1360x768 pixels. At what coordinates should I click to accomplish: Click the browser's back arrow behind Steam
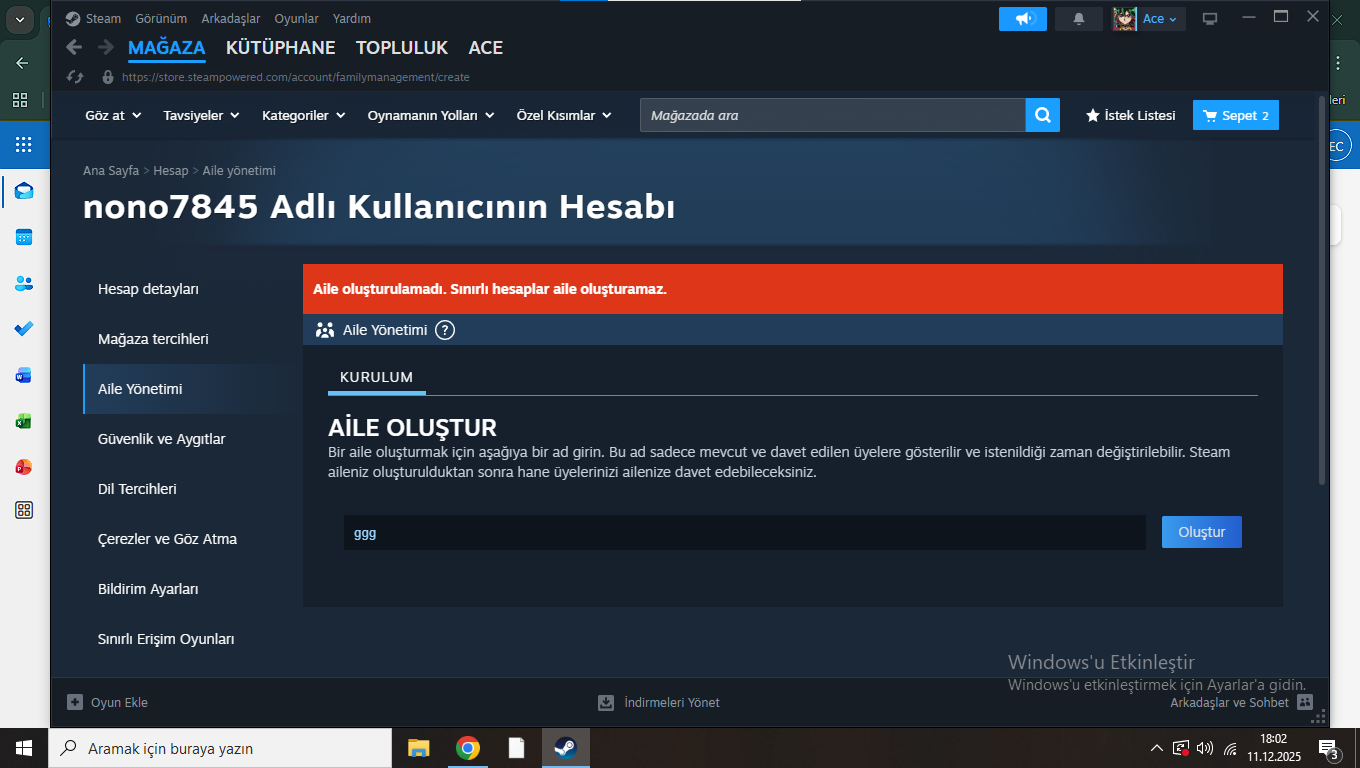[22, 62]
